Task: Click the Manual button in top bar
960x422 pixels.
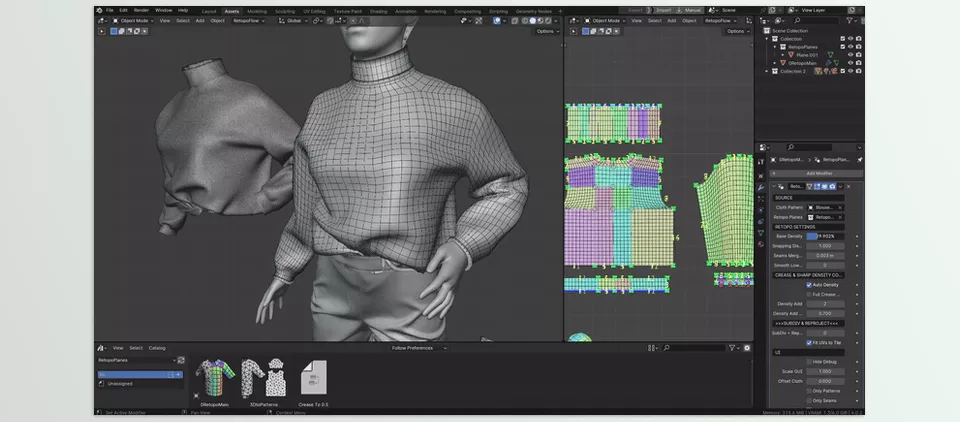Action: 689,10
